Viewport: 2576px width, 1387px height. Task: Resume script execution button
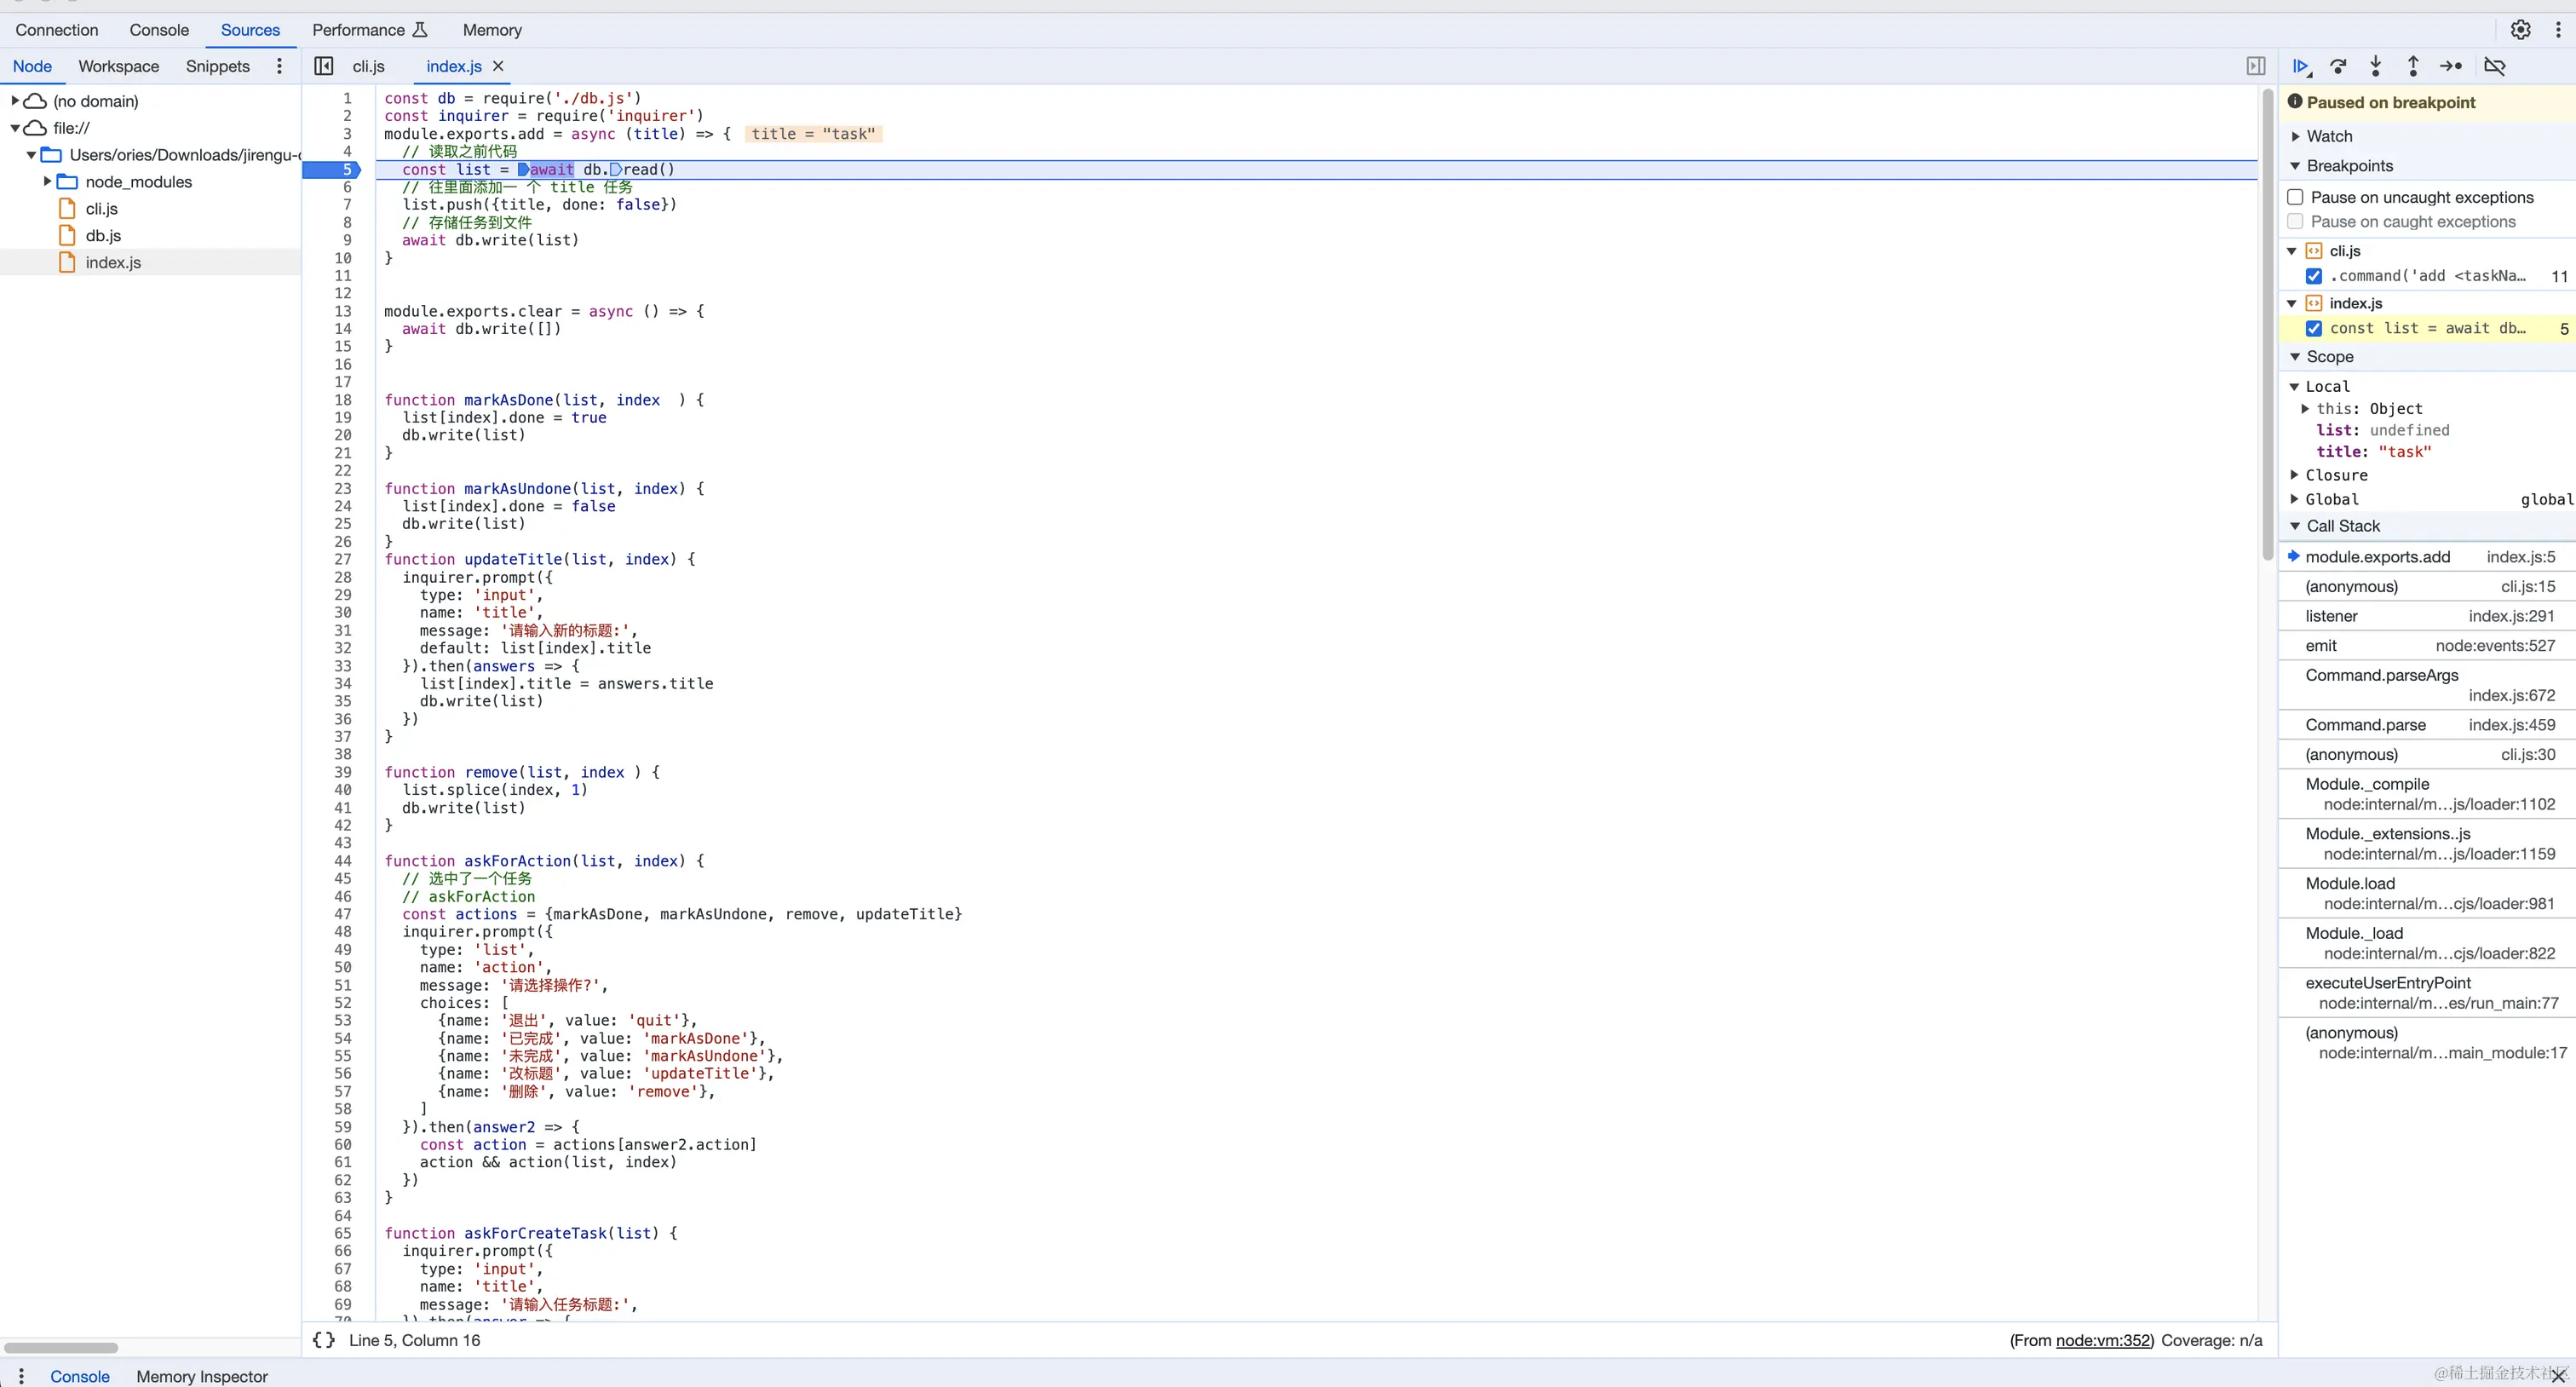coord(2301,66)
